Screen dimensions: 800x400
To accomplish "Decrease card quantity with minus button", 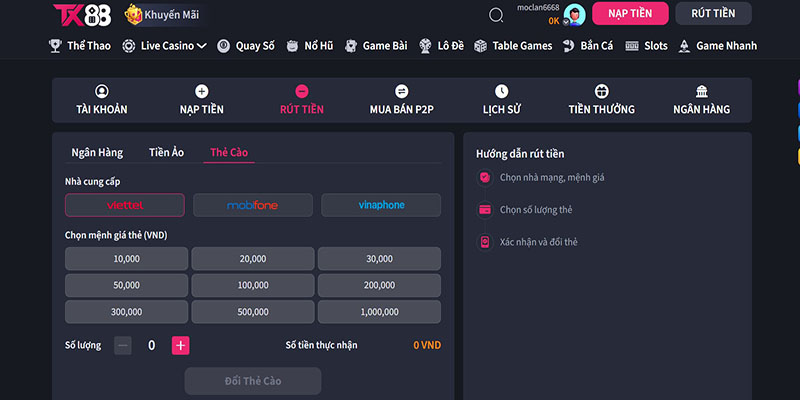I will (122, 345).
